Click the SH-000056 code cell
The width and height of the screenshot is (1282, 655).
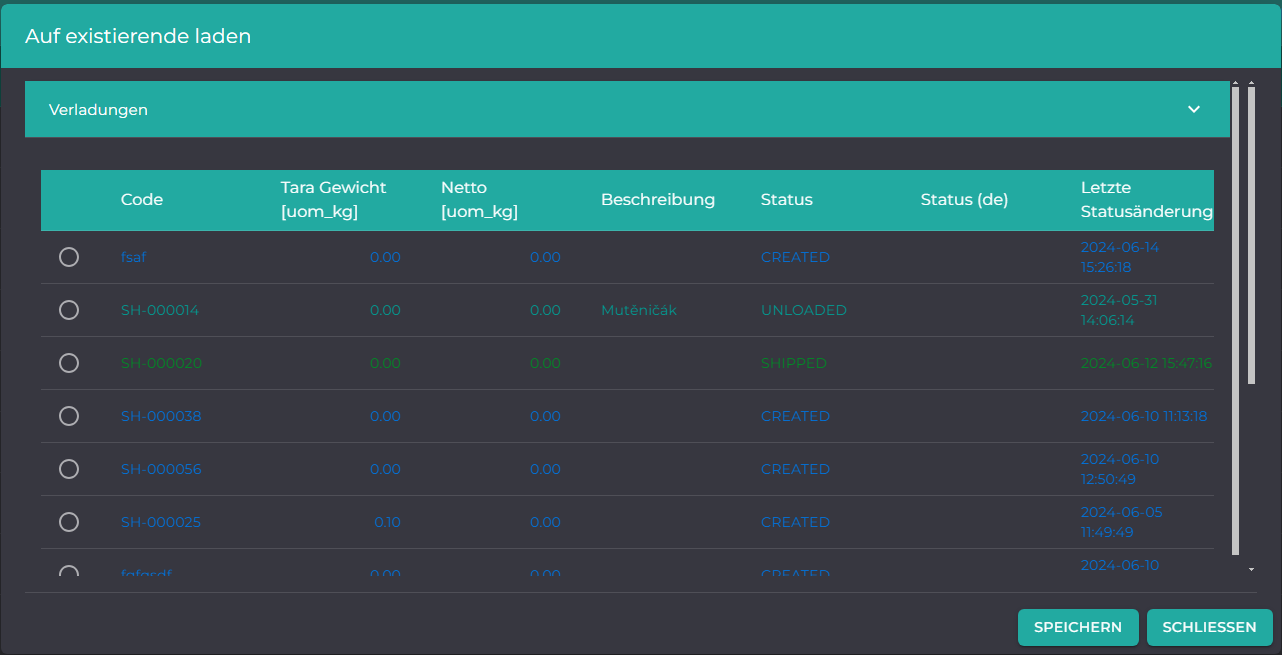(x=161, y=469)
